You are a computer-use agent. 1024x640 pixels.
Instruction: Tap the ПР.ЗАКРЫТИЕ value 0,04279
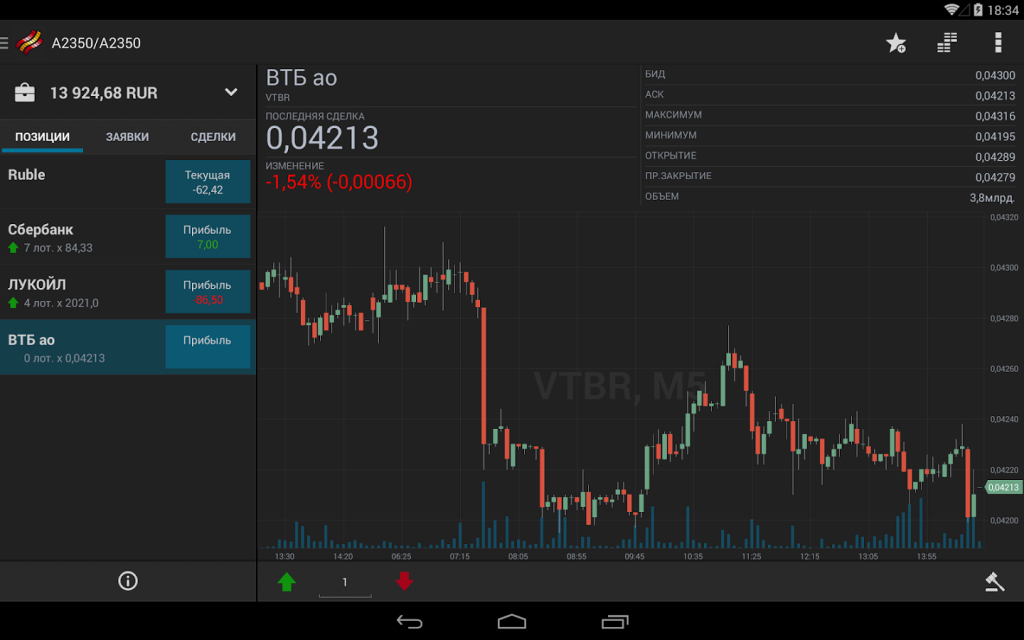pyautogui.click(x=995, y=177)
